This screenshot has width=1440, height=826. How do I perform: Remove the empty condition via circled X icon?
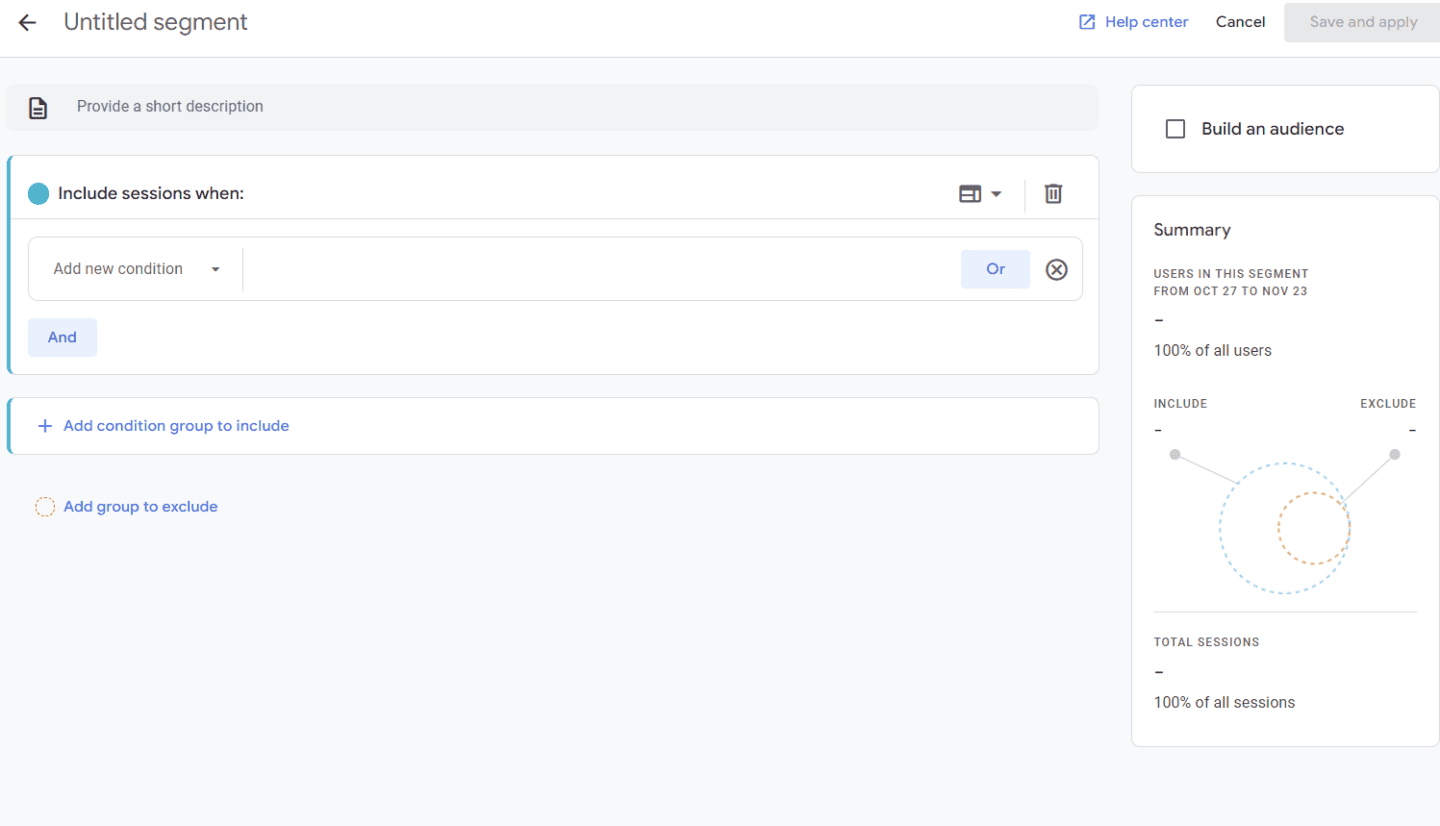[x=1056, y=269]
